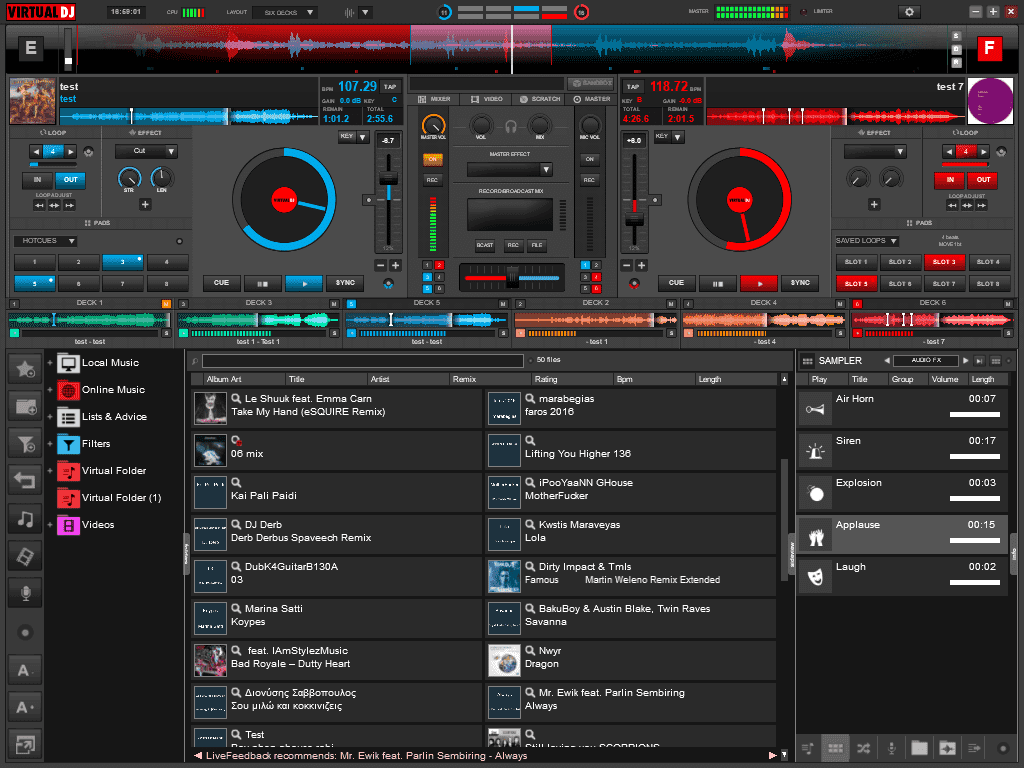Toggle right deck SYNC
Screen dimensions: 1024x768
click(800, 283)
